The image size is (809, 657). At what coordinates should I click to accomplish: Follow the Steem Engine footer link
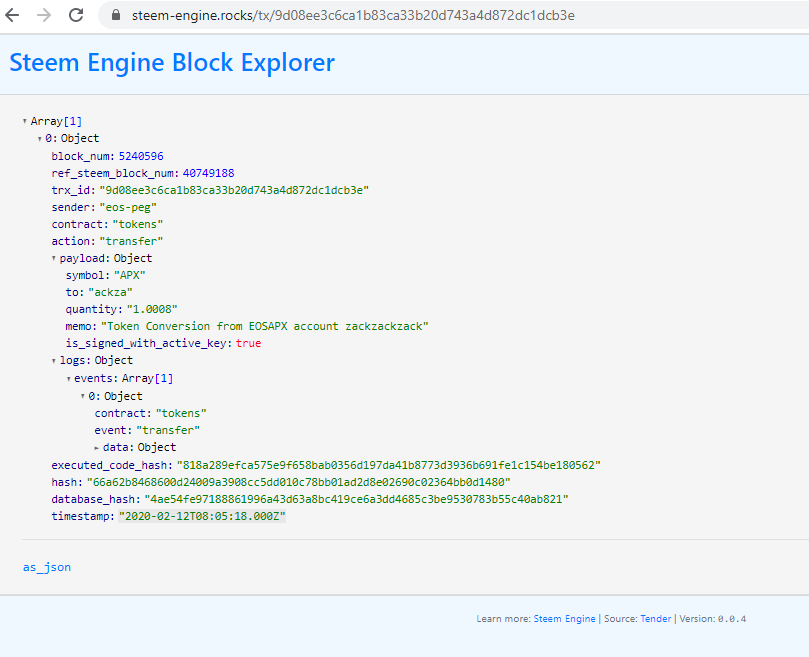coord(564,618)
